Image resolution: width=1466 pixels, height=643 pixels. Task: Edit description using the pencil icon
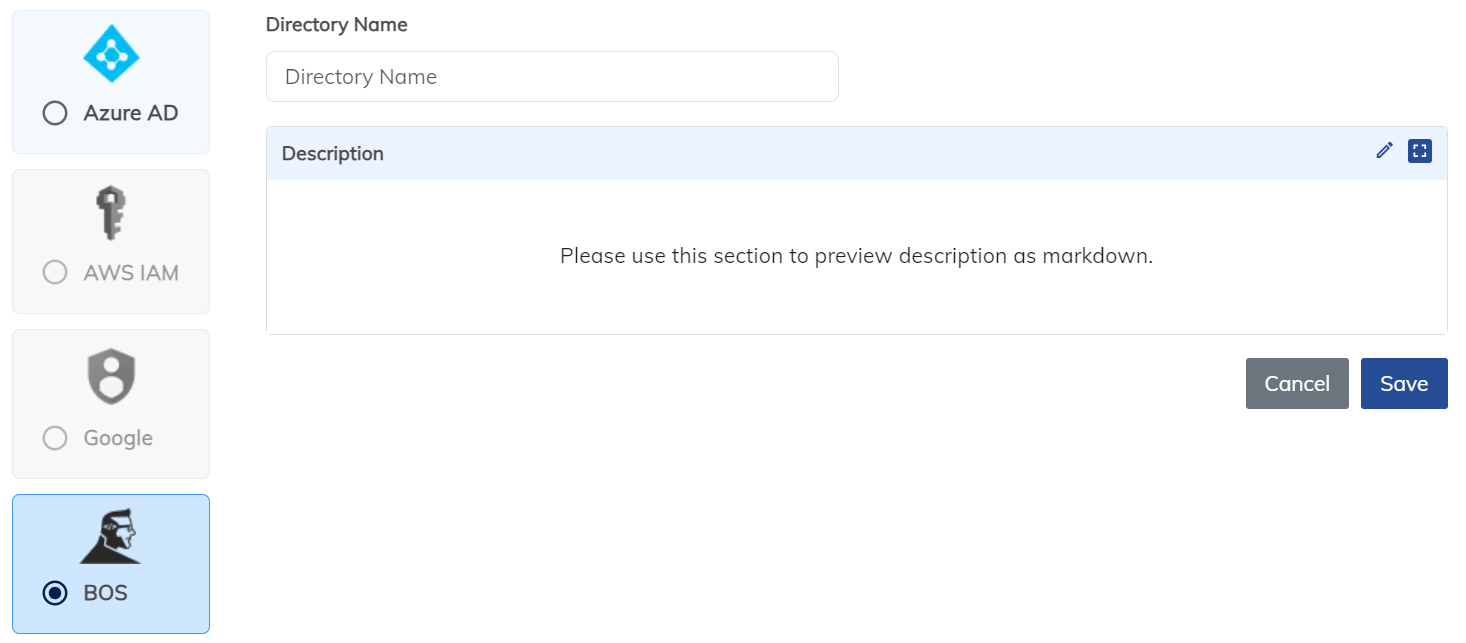(x=1384, y=151)
